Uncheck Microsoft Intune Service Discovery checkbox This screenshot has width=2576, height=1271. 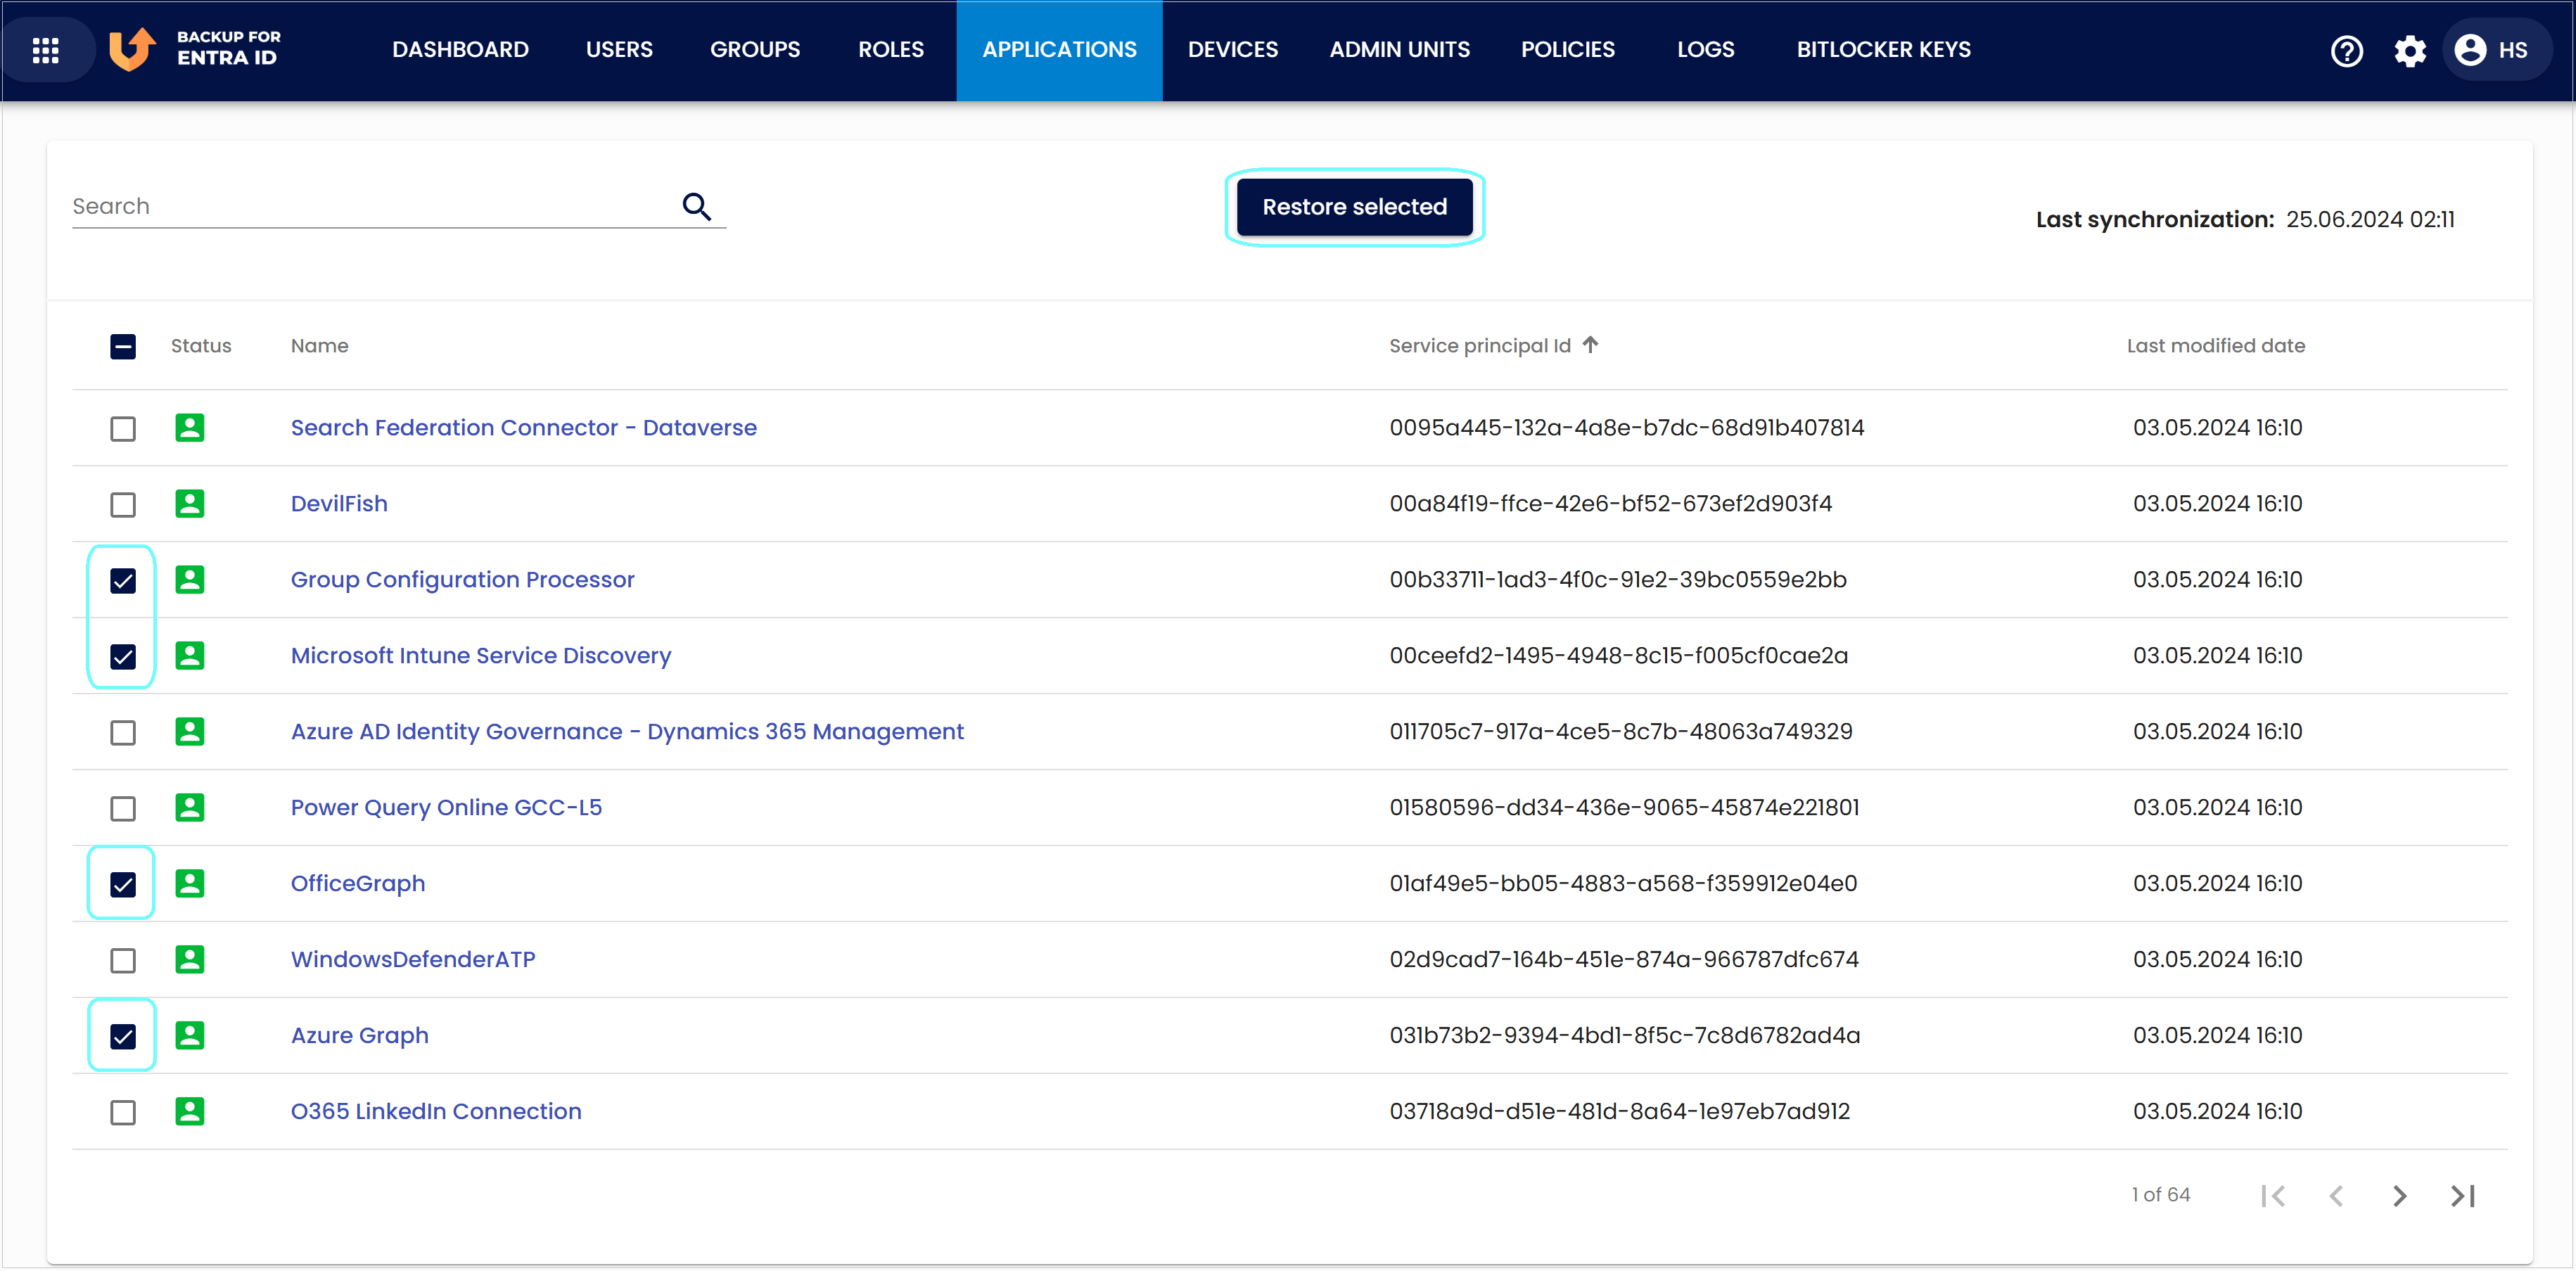tap(123, 657)
